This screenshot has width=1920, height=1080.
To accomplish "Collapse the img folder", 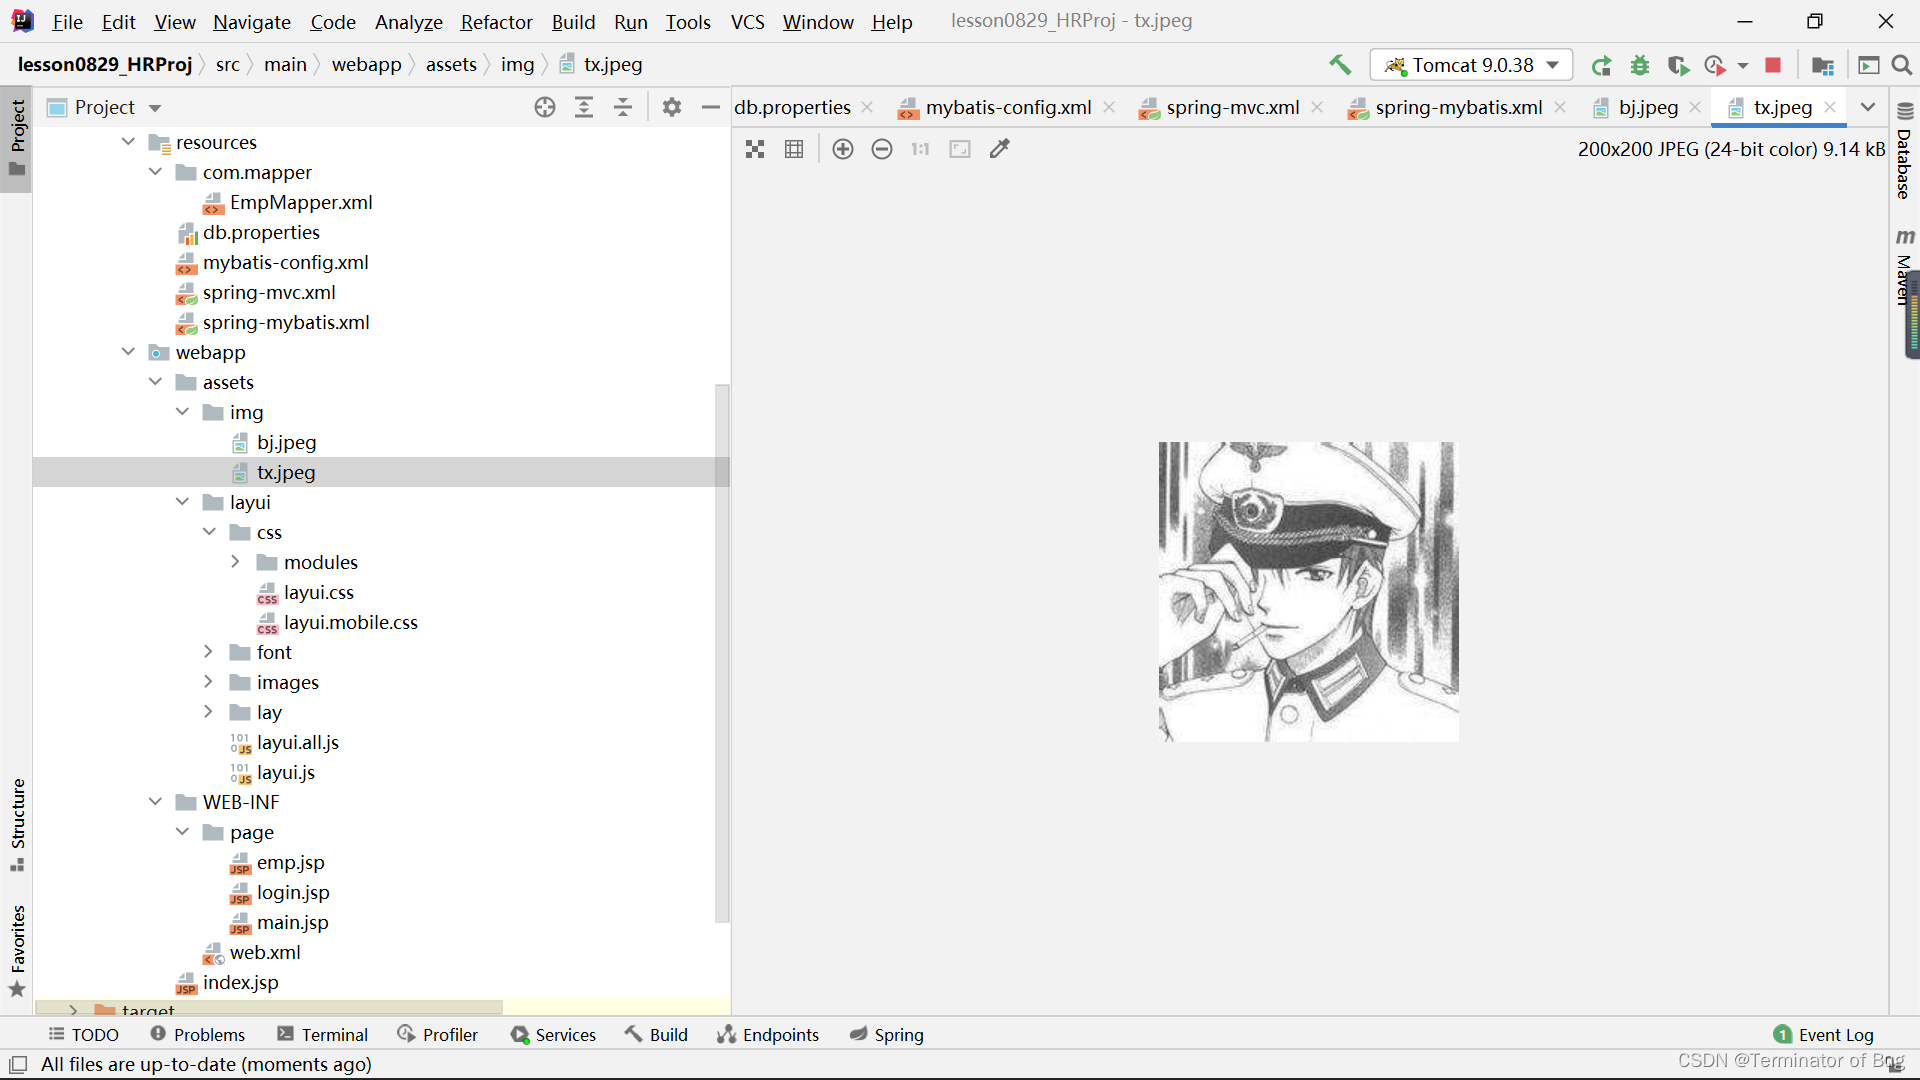I will [182, 412].
